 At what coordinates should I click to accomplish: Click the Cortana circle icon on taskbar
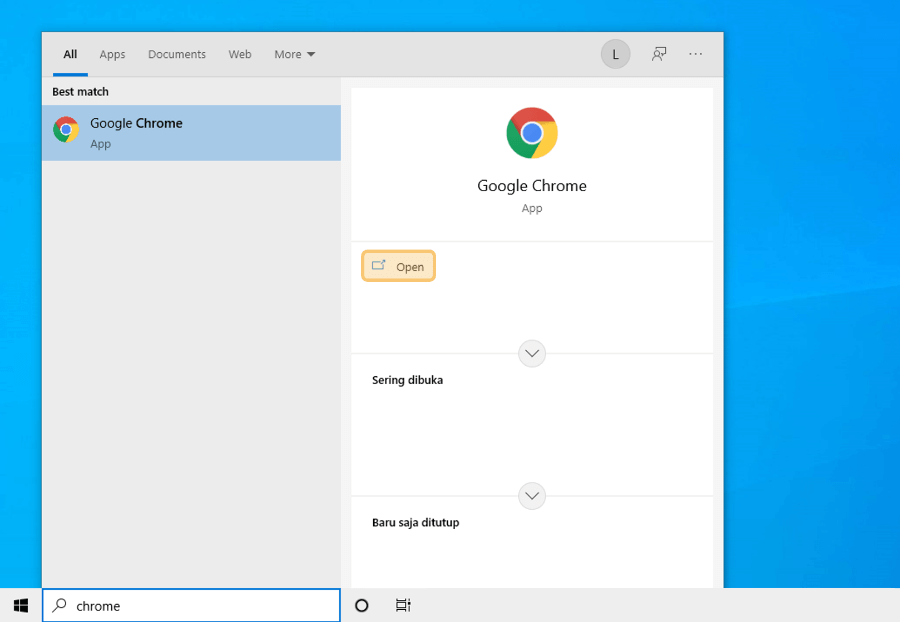coord(362,605)
